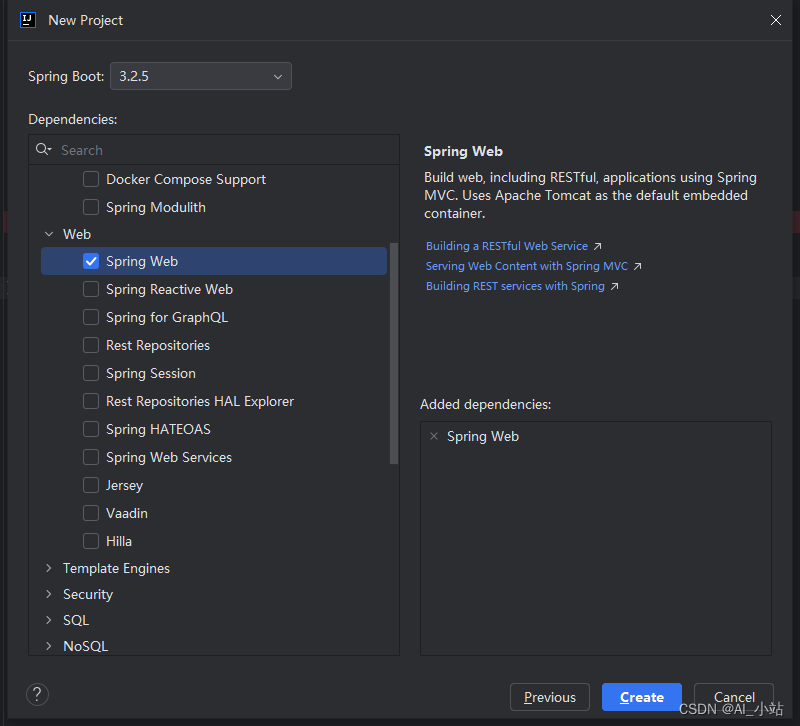Select the Spring HATEOAS row label
800x726 pixels.
pyautogui.click(x=158, y=430)
